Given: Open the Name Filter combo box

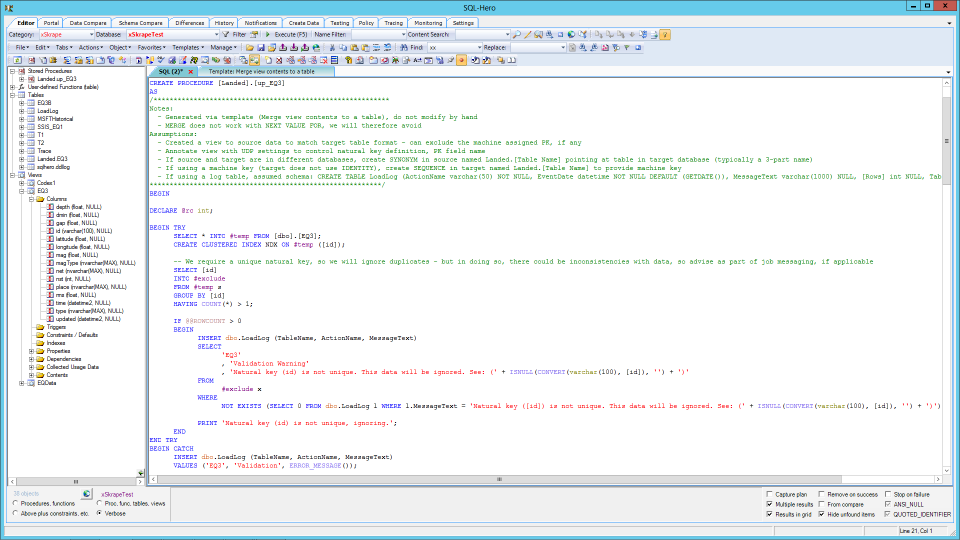Looking at the screenshot, I should pyautogui.click(x=378, y=34).
